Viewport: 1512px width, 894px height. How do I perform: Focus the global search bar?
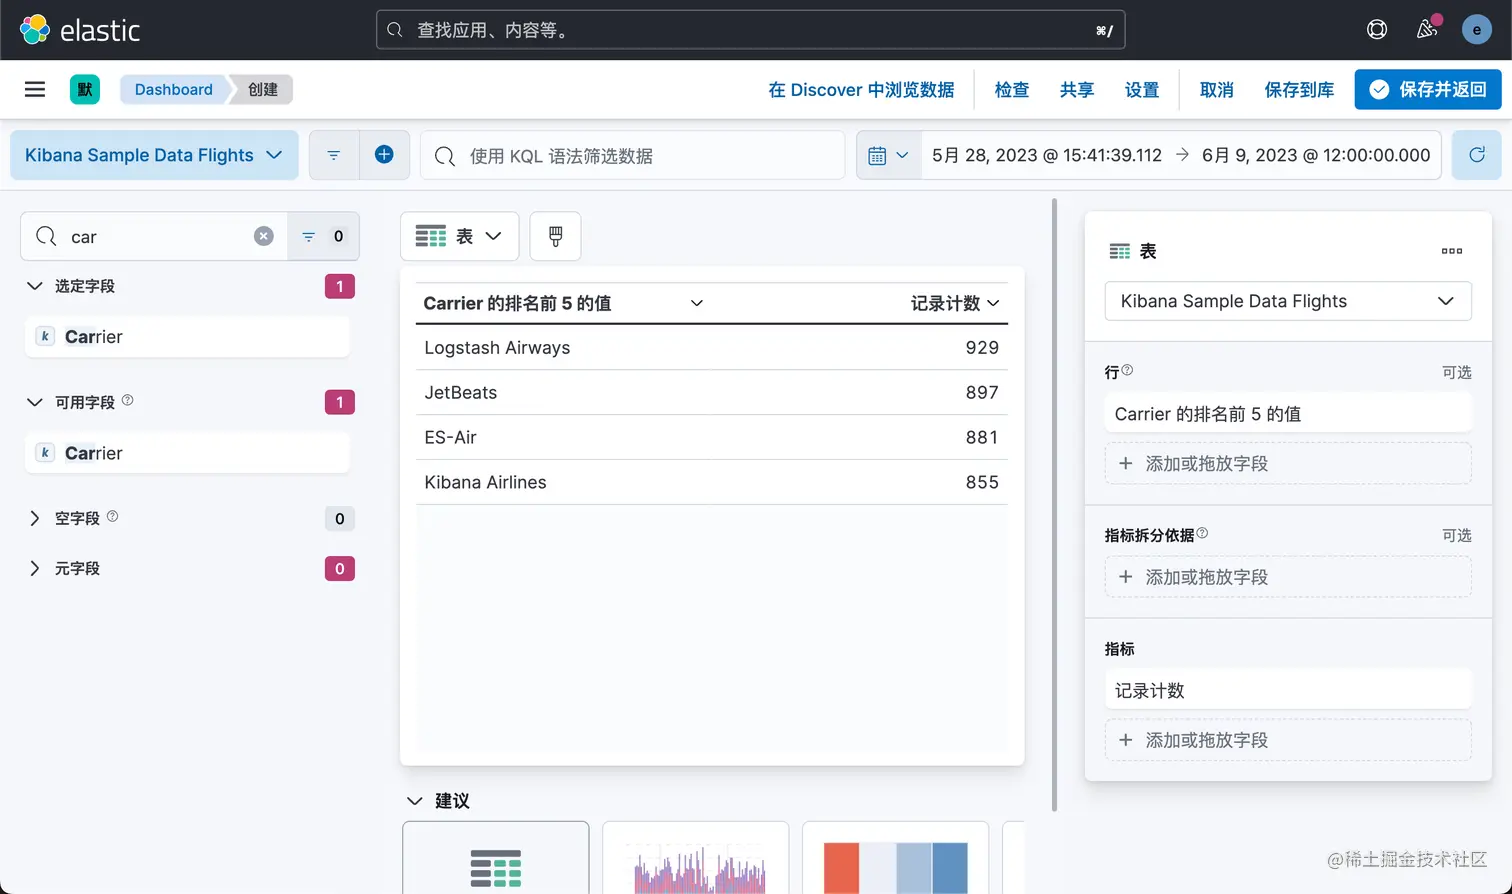coord(750,30)
